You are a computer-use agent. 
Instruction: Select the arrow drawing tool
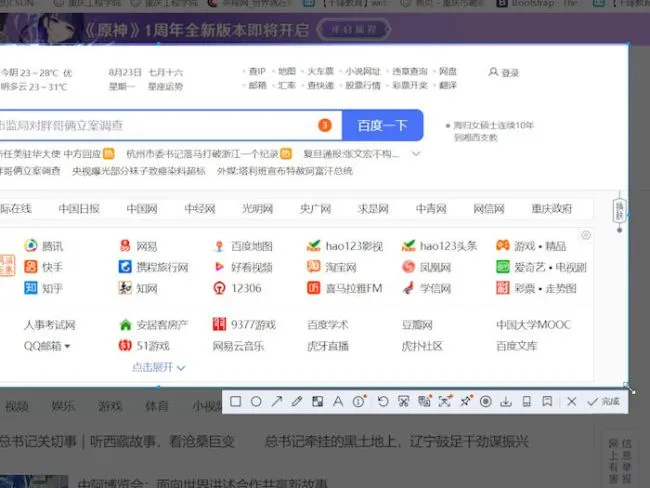276,401
